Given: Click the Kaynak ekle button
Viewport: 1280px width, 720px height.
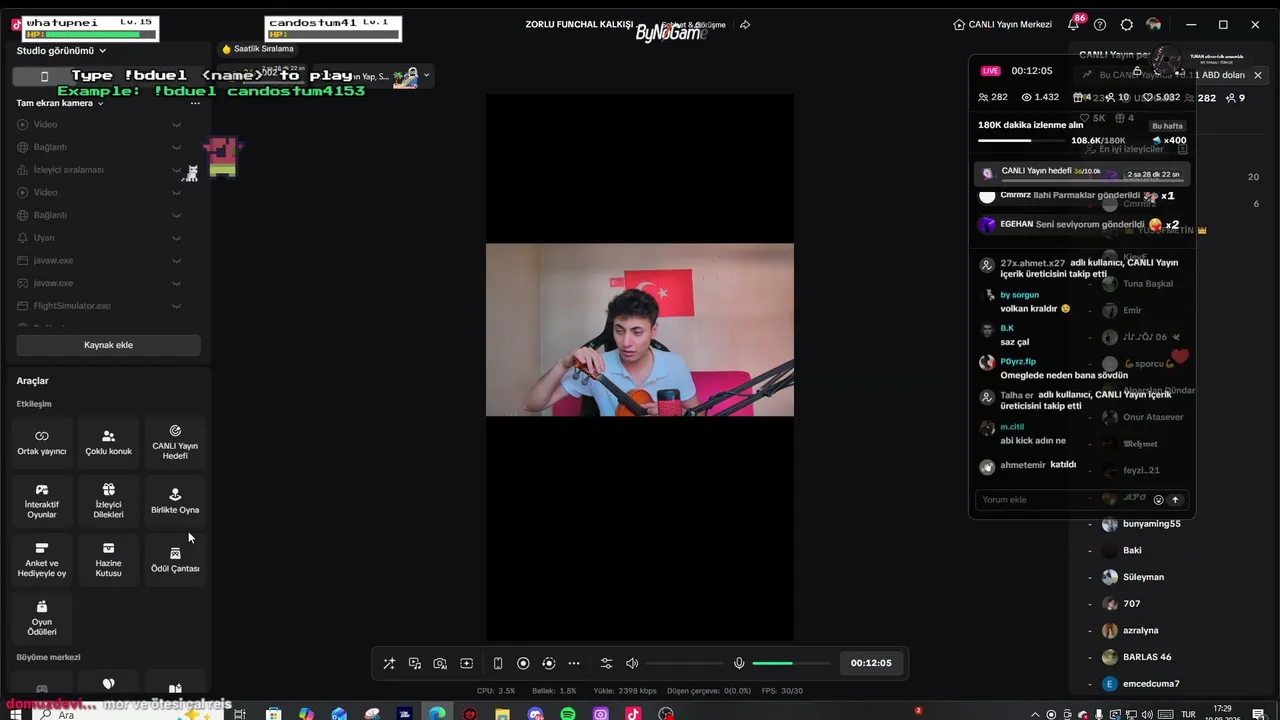Looking at the screenshot, I should [x=108, y=345].
